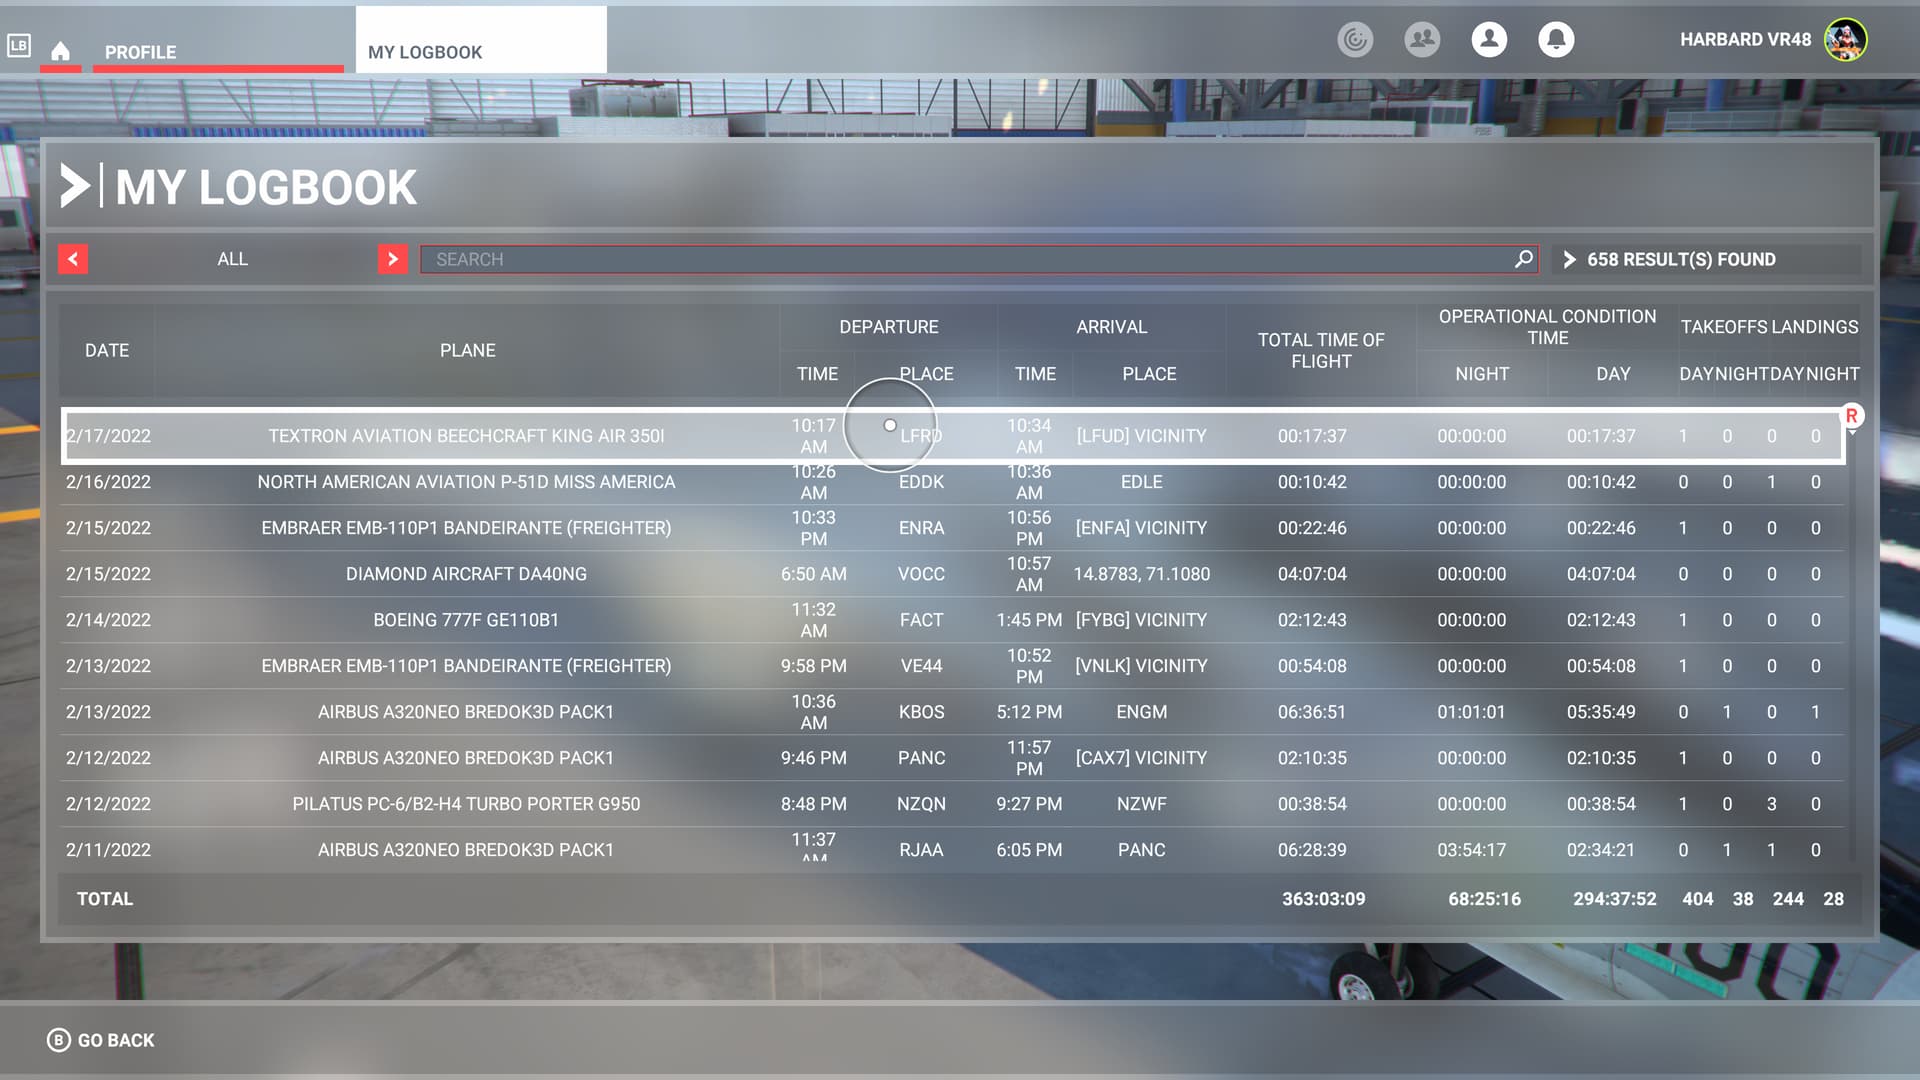The image size is (1920, 1080).
Task: Select next filter with right red arrow
Action: pos(393,259)
